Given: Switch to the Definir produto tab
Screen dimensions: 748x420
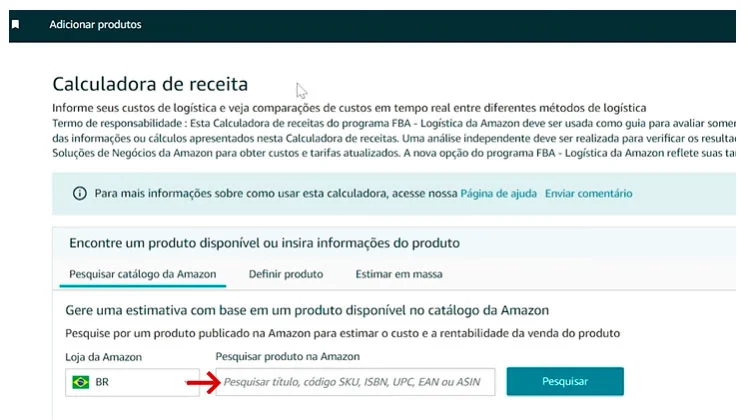Looking at the screenshot, I should tap(286, 274).
